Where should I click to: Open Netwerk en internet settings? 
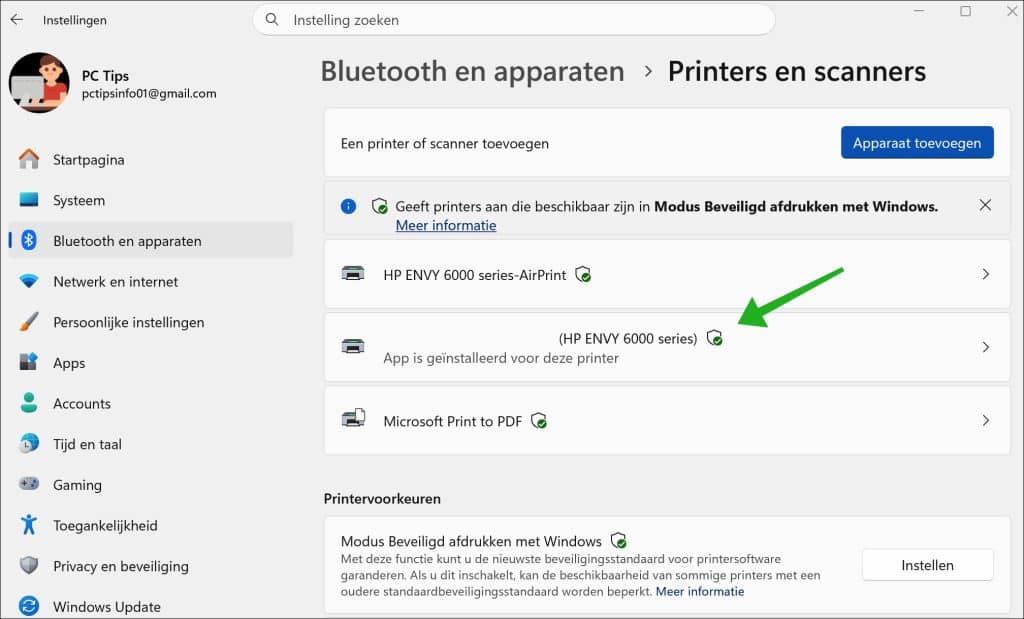click(151, 281)
